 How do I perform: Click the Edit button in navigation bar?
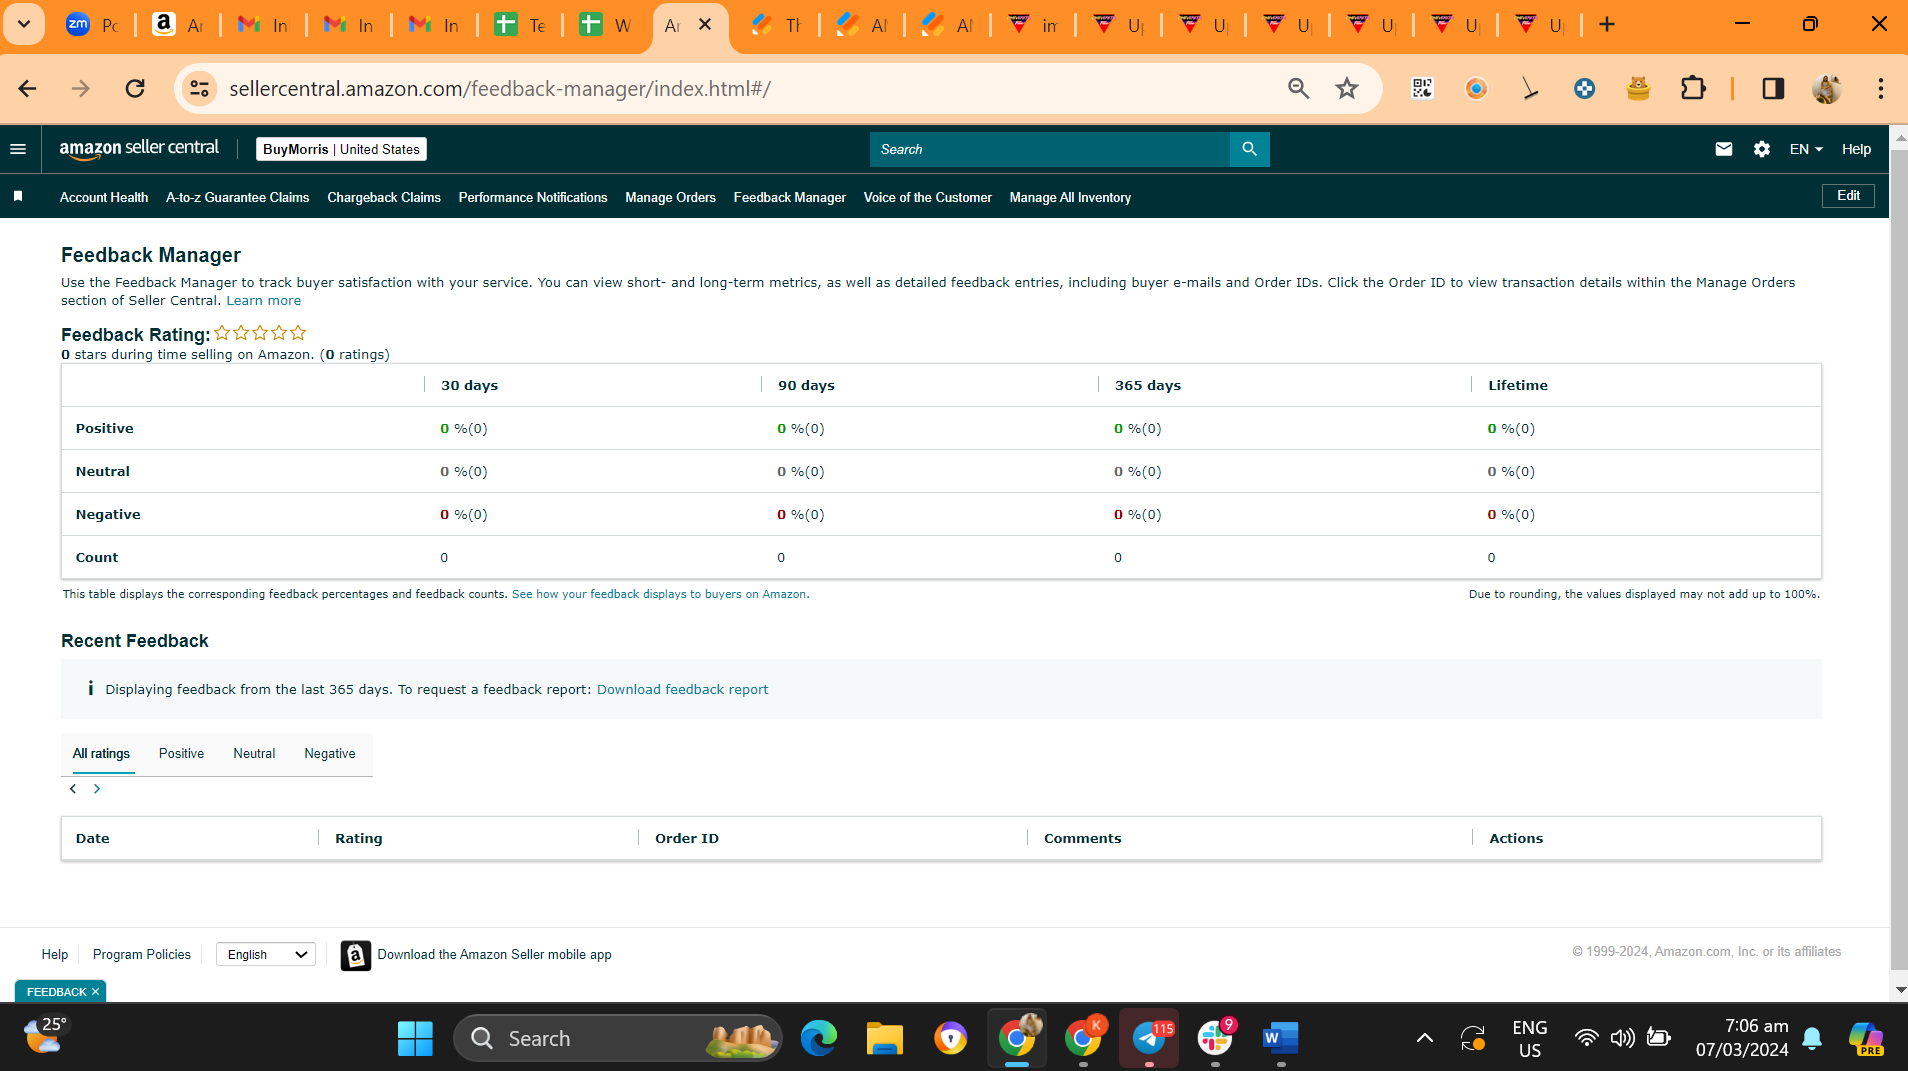pos(1848,196)
